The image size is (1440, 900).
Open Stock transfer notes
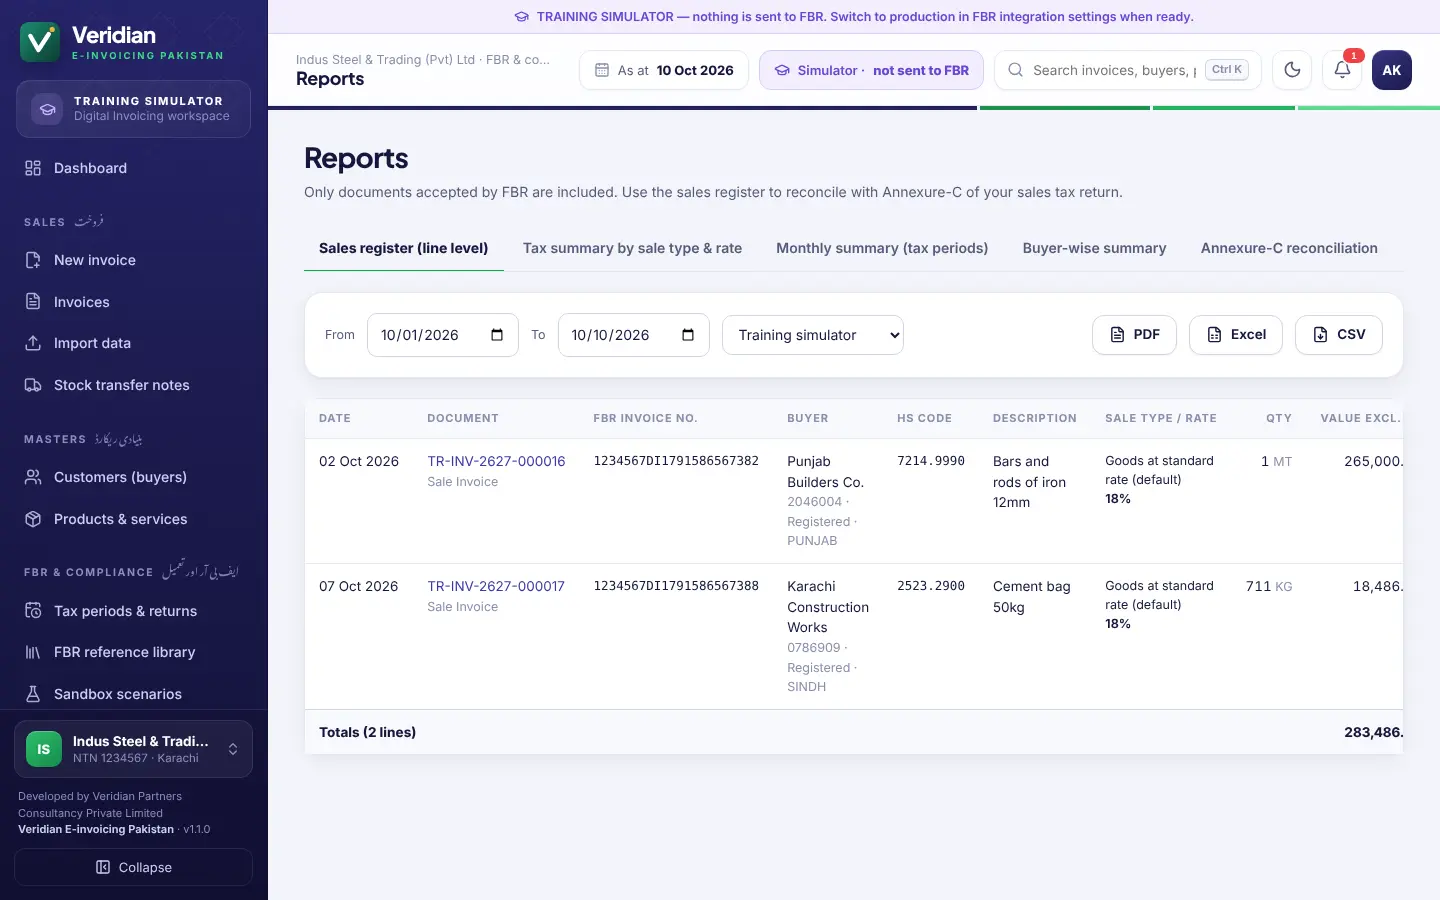click(133, 385)
